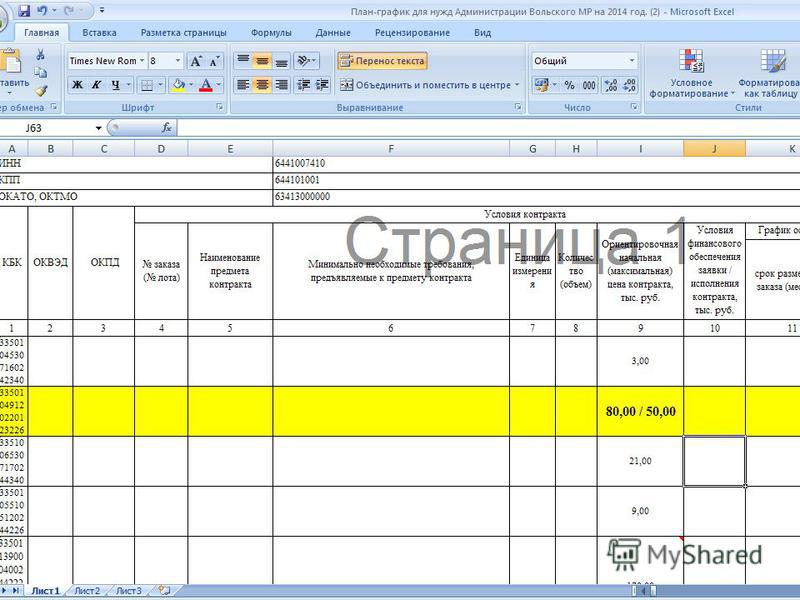Apply red font color A button
Viewport: 800px width, 600px height.
click(x=206, y=85)
